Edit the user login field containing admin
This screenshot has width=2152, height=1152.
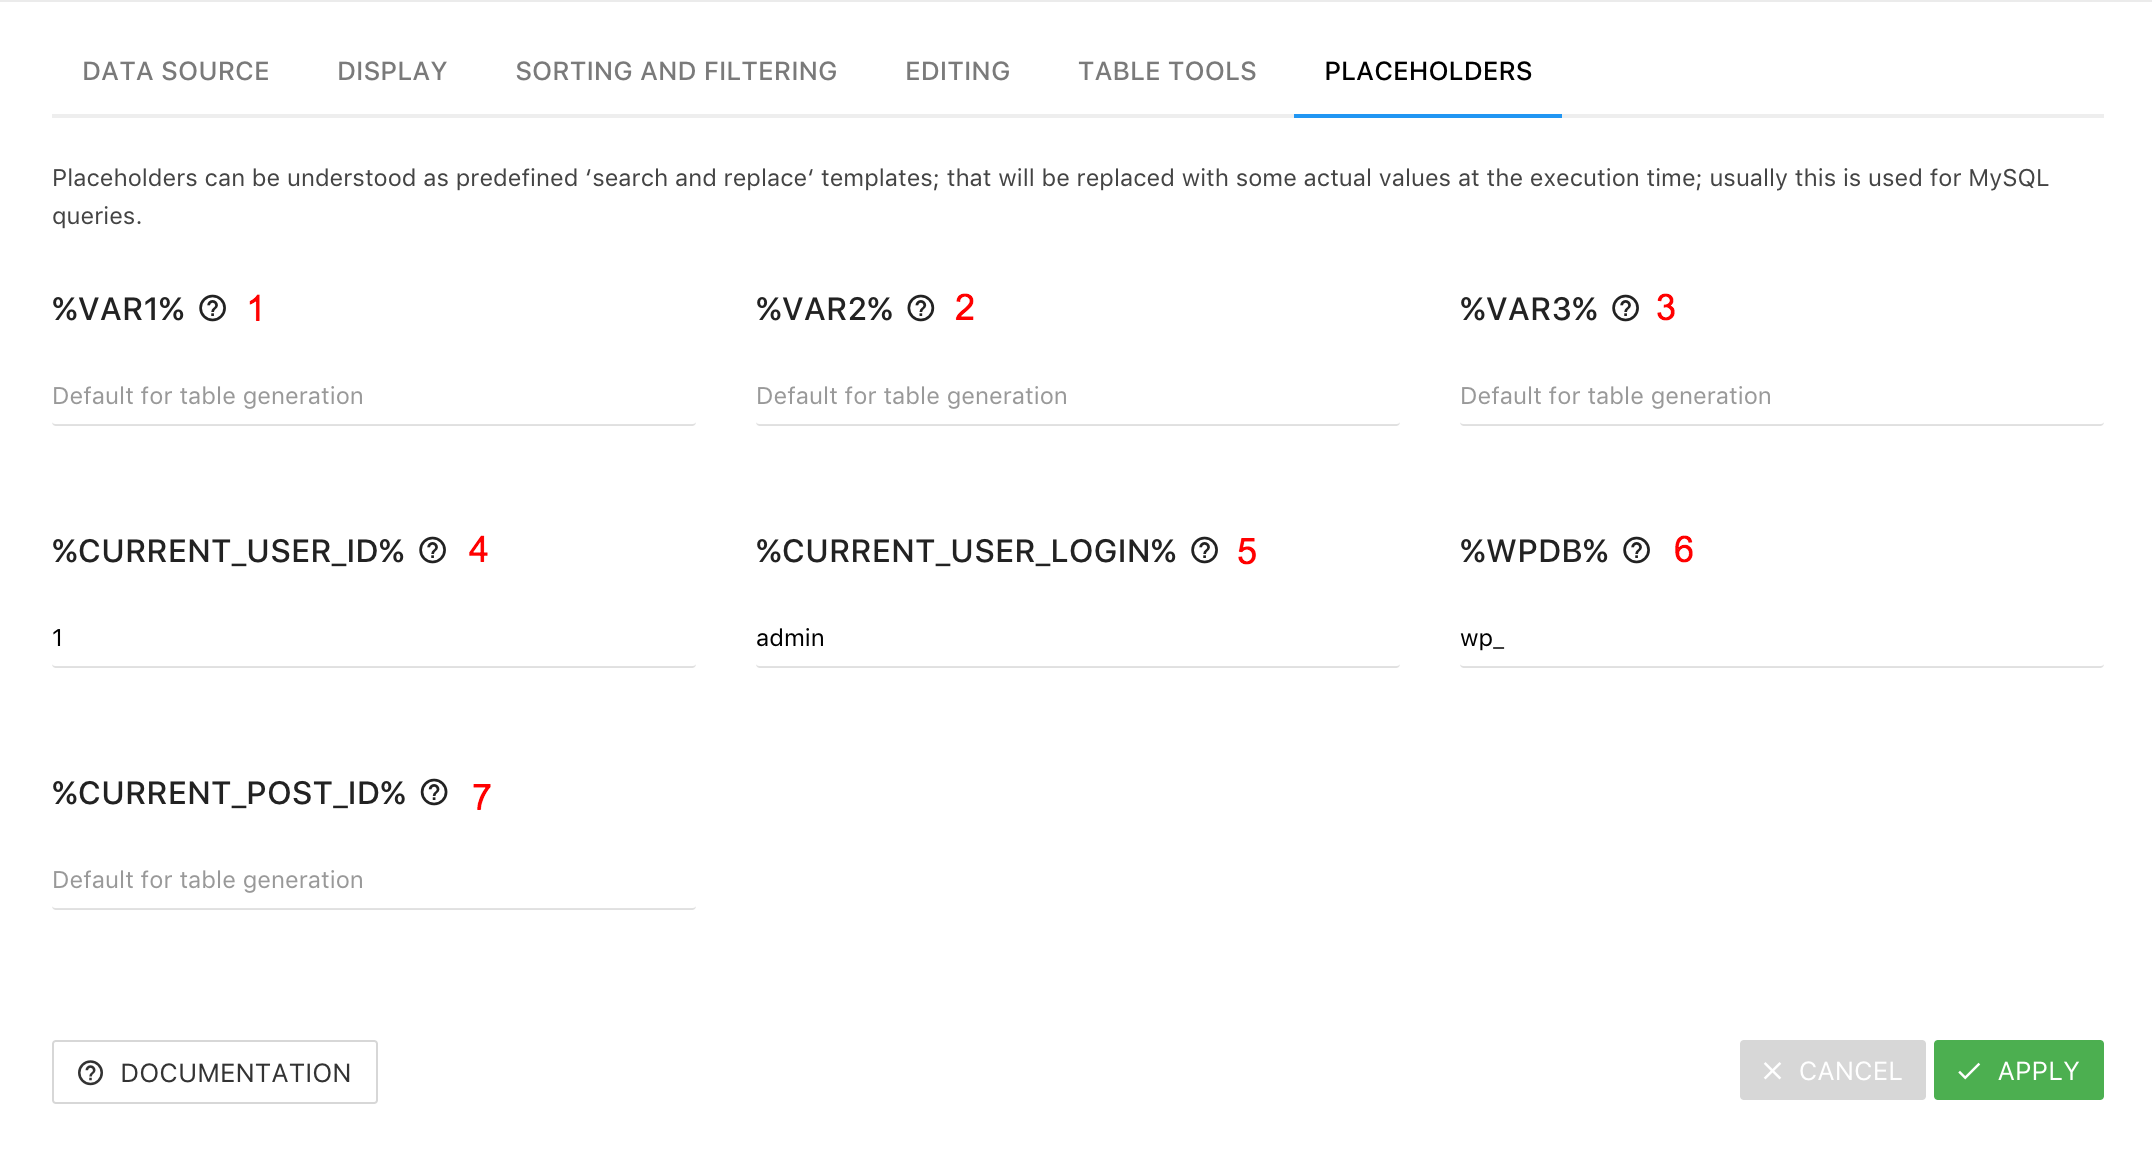pyautogui.click(x=1078, y=638)
